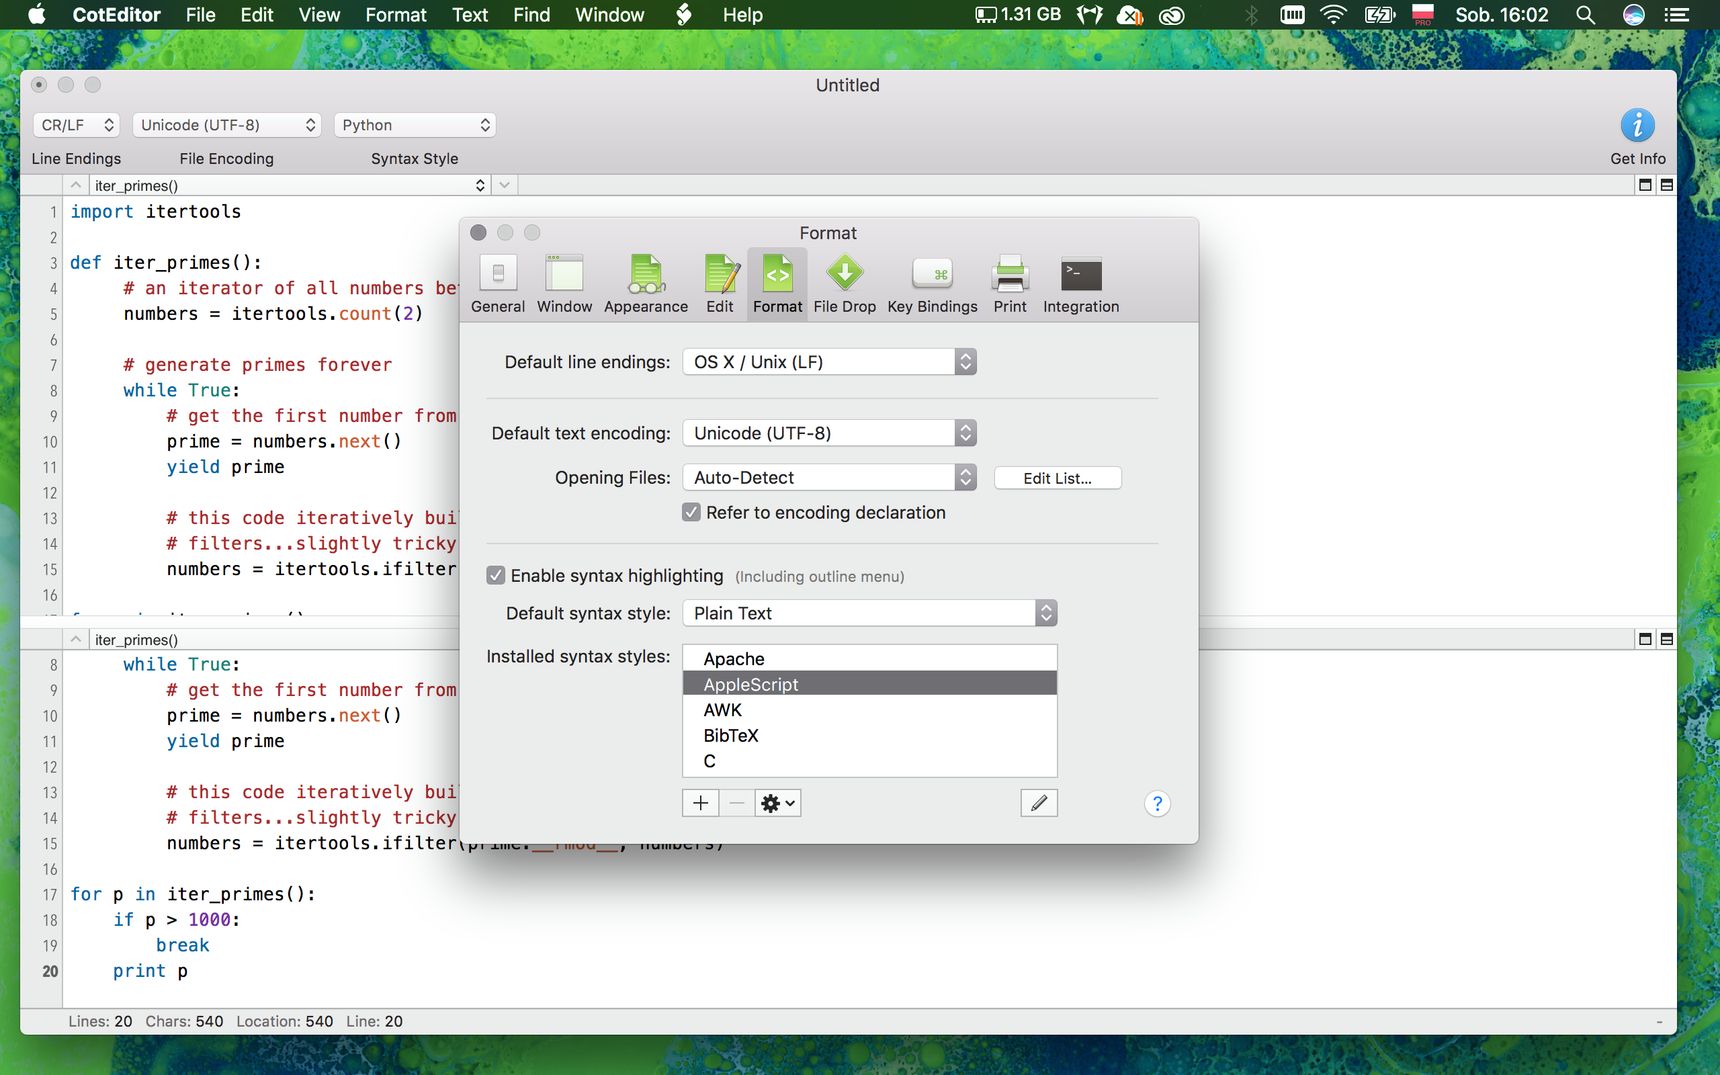Image resolution: width=1720 pixels, height=1075 pixels.
Task: Open the General preferences pane
Action: pos(498,285)
